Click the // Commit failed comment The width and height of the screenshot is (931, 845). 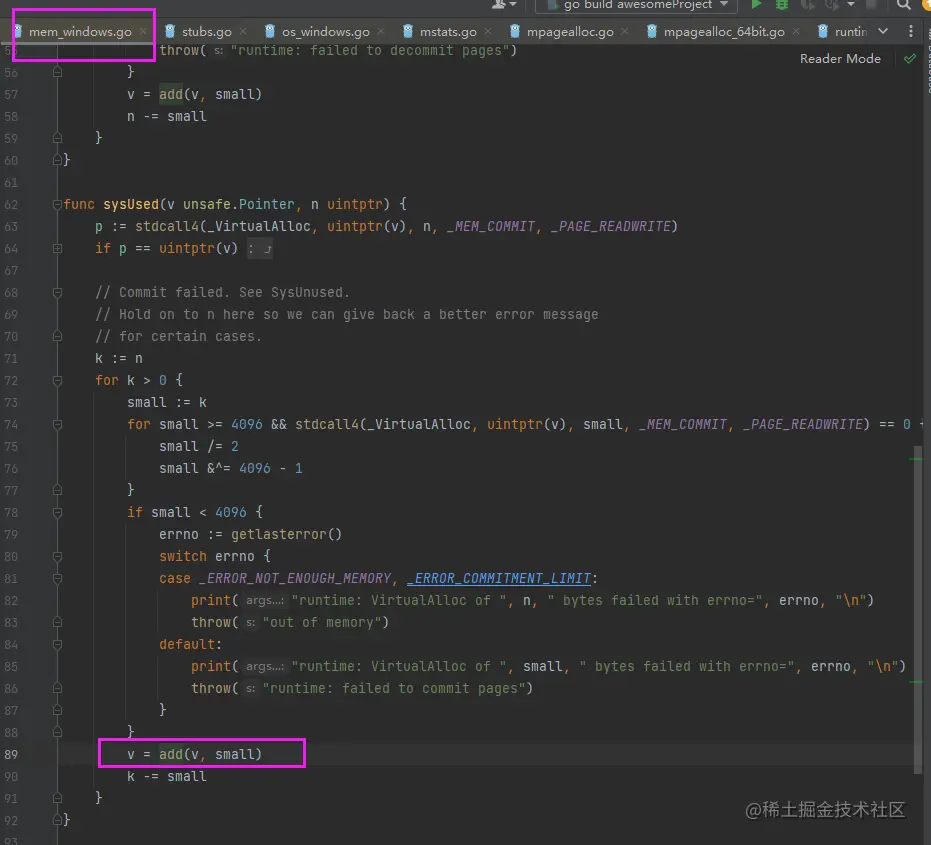tap(223, 292)
